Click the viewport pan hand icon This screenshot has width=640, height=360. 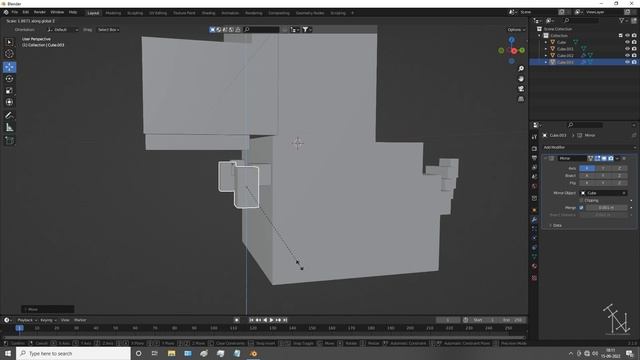click(x=521, y=79)
